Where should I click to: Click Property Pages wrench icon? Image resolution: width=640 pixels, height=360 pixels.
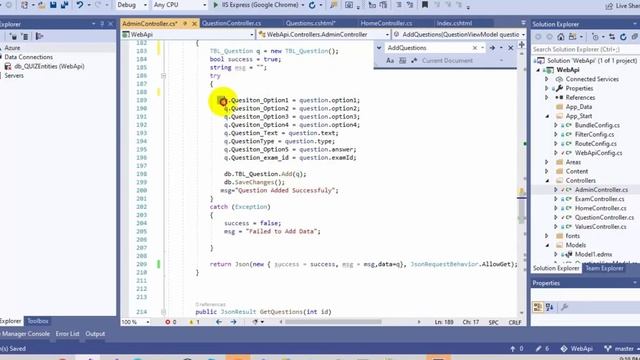pyautogui.click(x=564, y=307)
